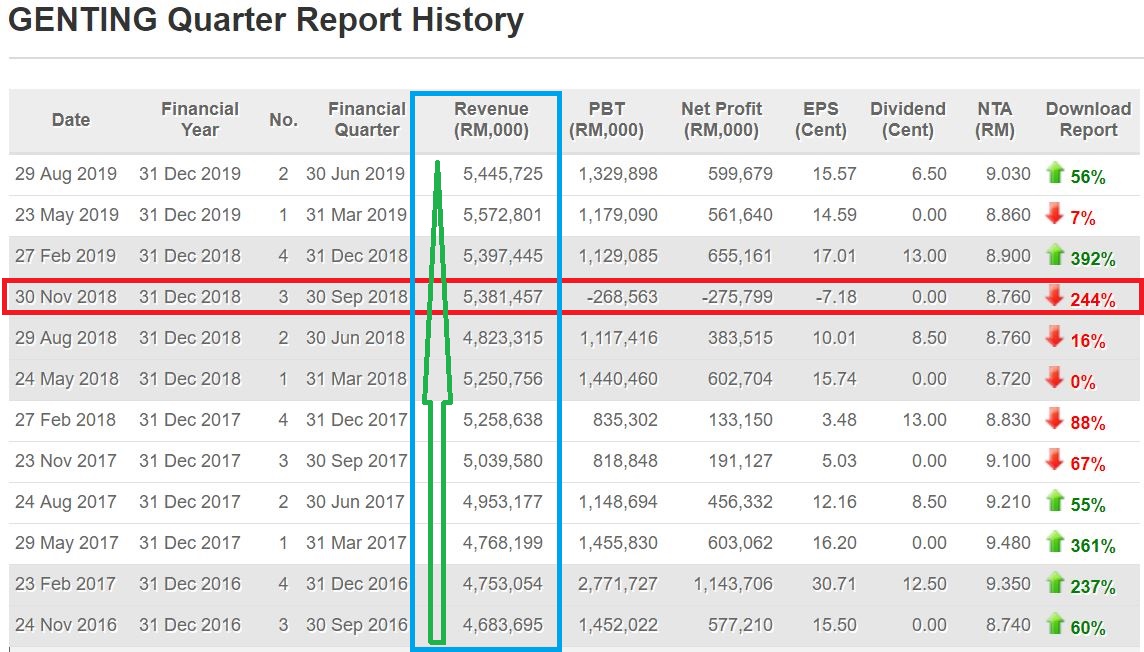Click green up arrow icon beside 56%
The width and height of the screenshot is (1144, 652).
pos(1055,173)
